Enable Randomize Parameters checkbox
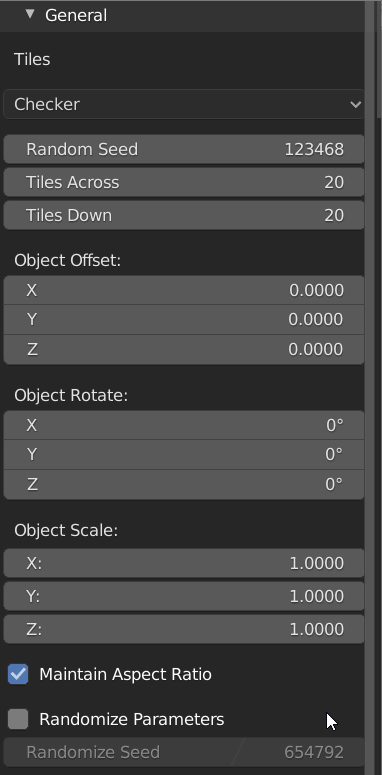 click(18, 719)
